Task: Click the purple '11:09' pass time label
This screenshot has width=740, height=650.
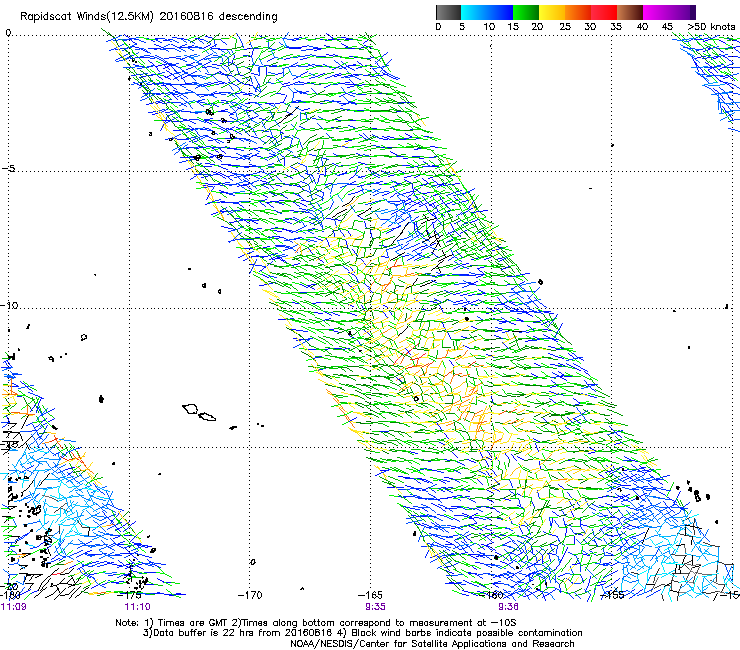Action: 14,607
